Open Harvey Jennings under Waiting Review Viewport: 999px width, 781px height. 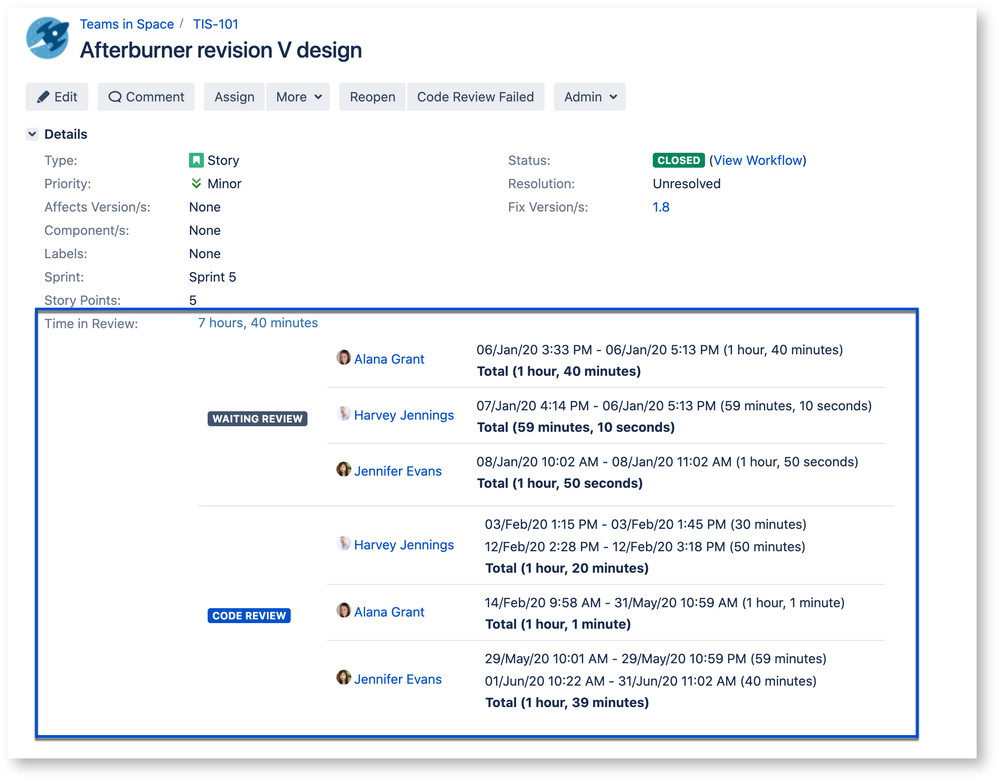[x=404, y=415]
